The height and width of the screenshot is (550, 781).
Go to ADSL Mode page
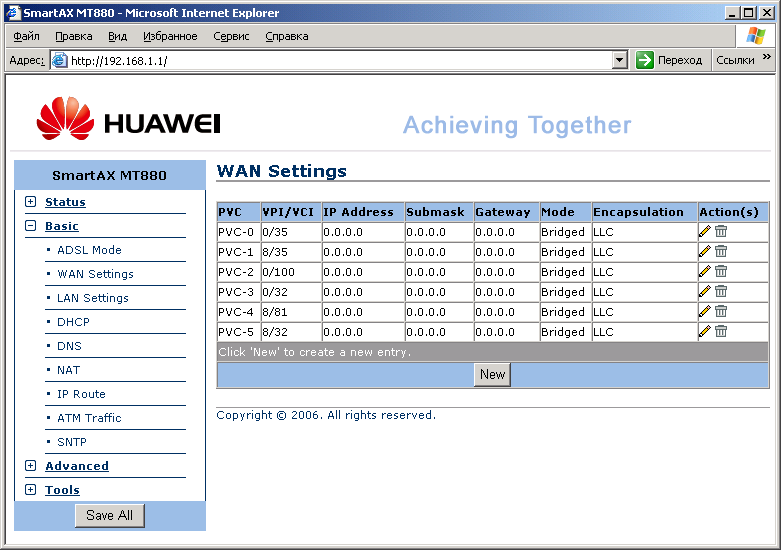coord(89,250)
